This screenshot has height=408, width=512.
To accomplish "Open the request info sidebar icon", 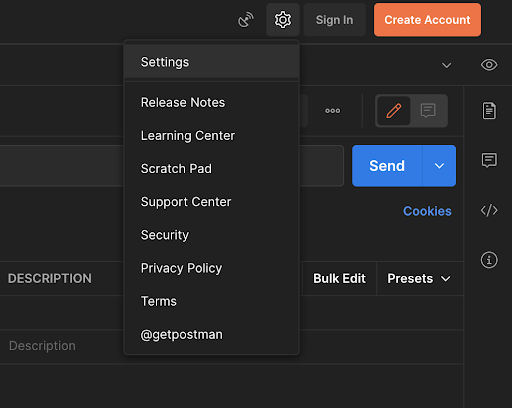I will (x=489, y=260).
